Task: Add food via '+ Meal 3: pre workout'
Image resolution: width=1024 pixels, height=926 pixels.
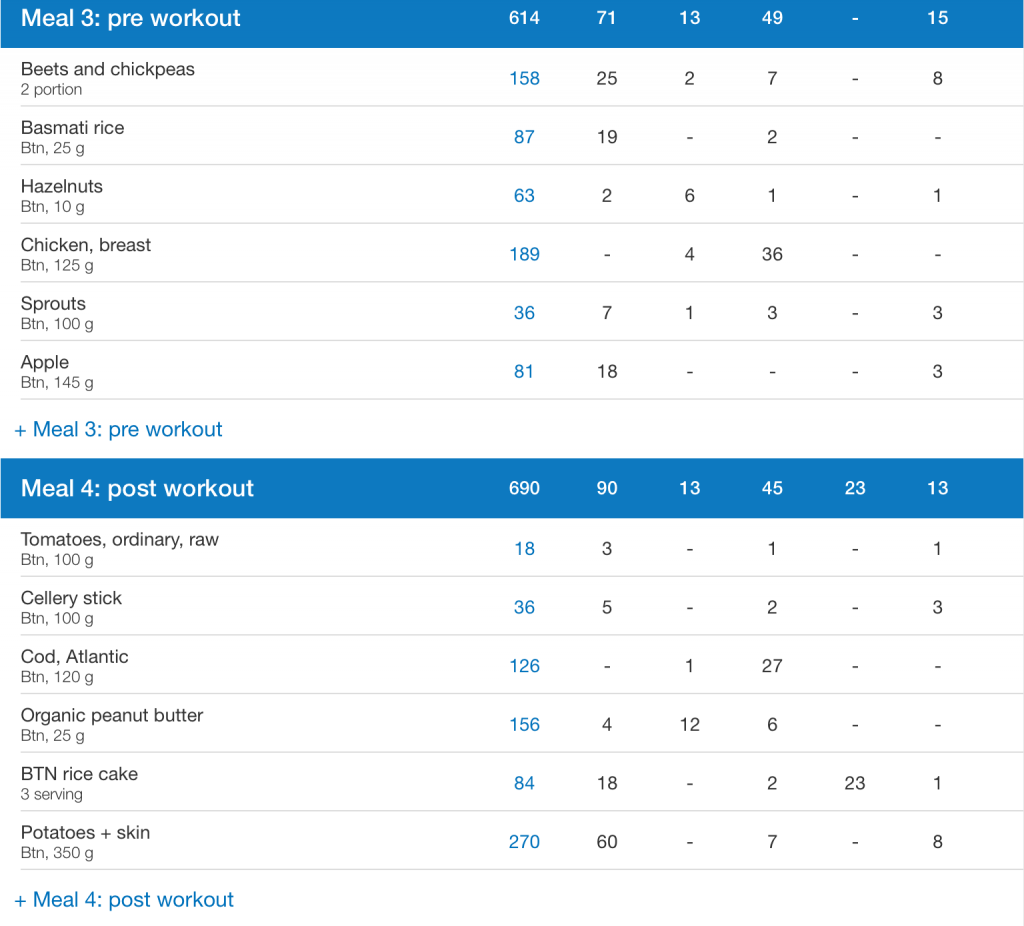Action: pos(119,430)
